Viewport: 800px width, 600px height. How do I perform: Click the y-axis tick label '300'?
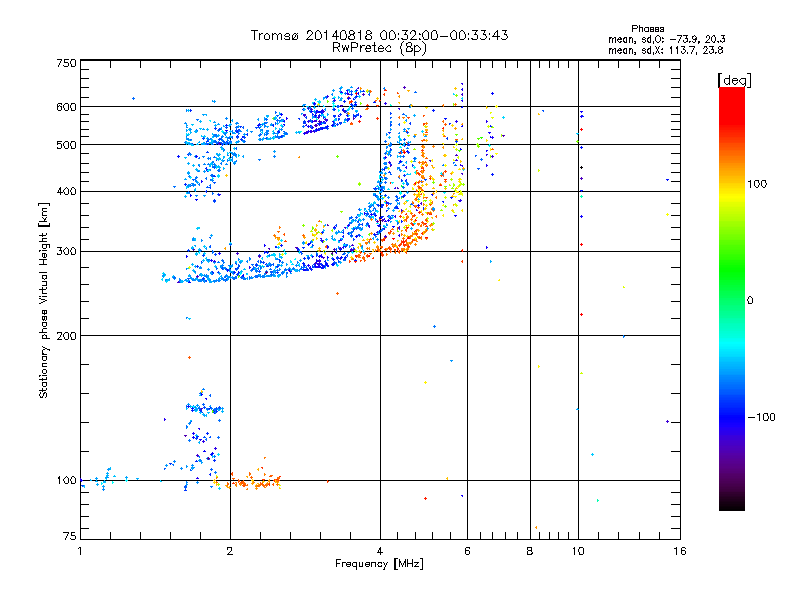point(67,252)
